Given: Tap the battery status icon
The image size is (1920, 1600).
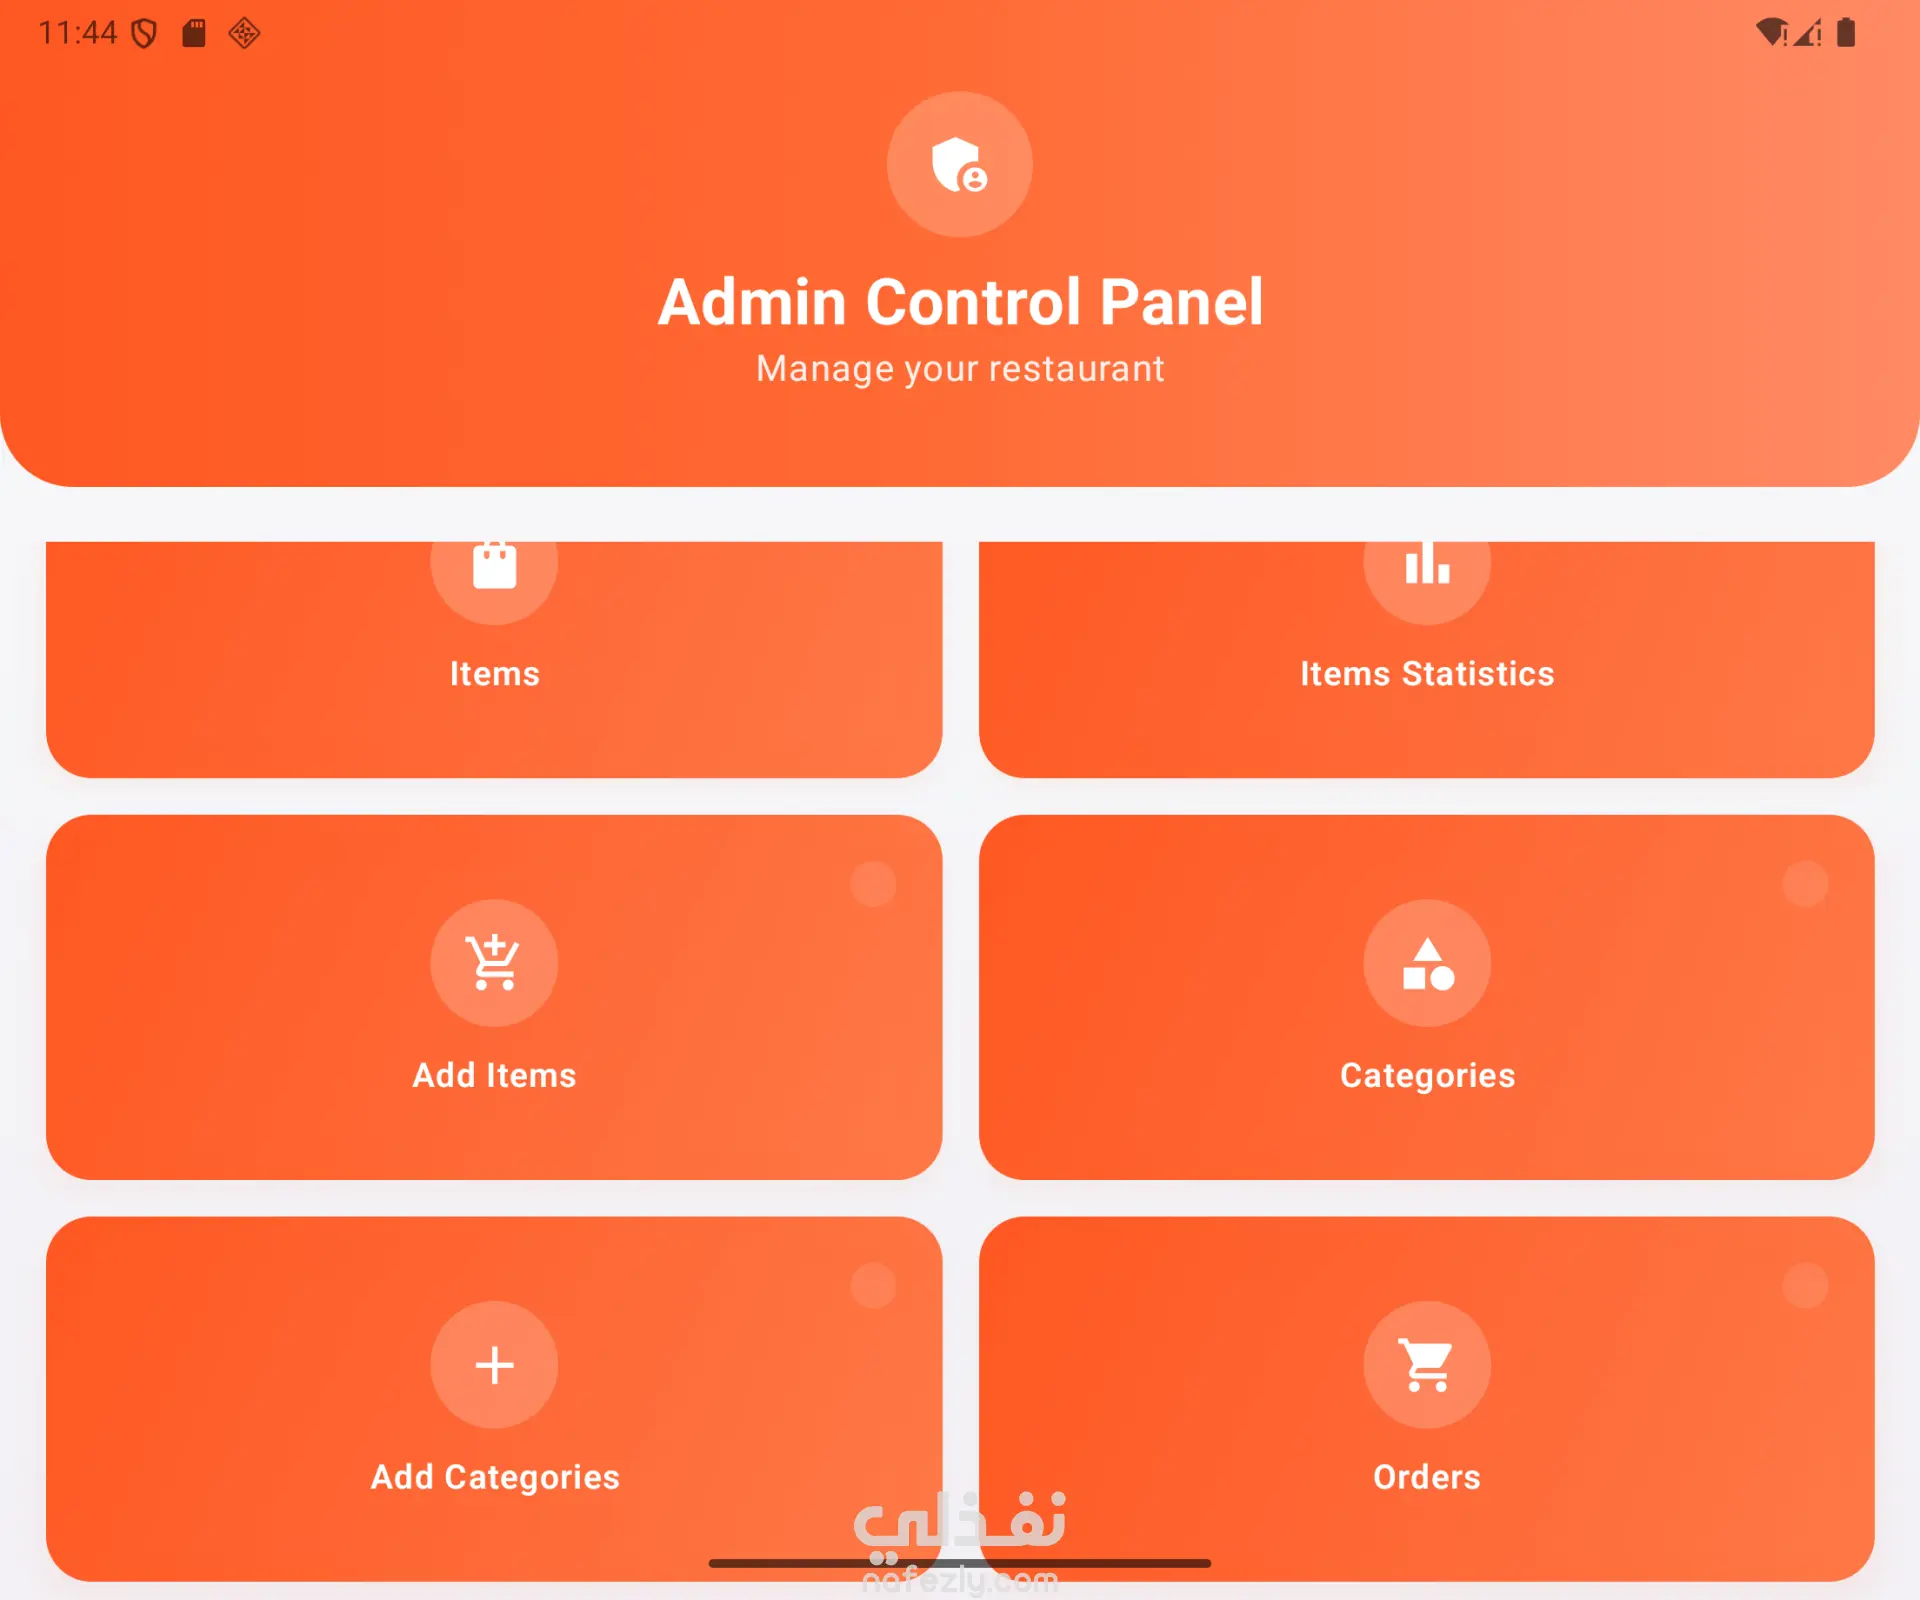Looking at the screenshot, I should tap(1846, 33).
